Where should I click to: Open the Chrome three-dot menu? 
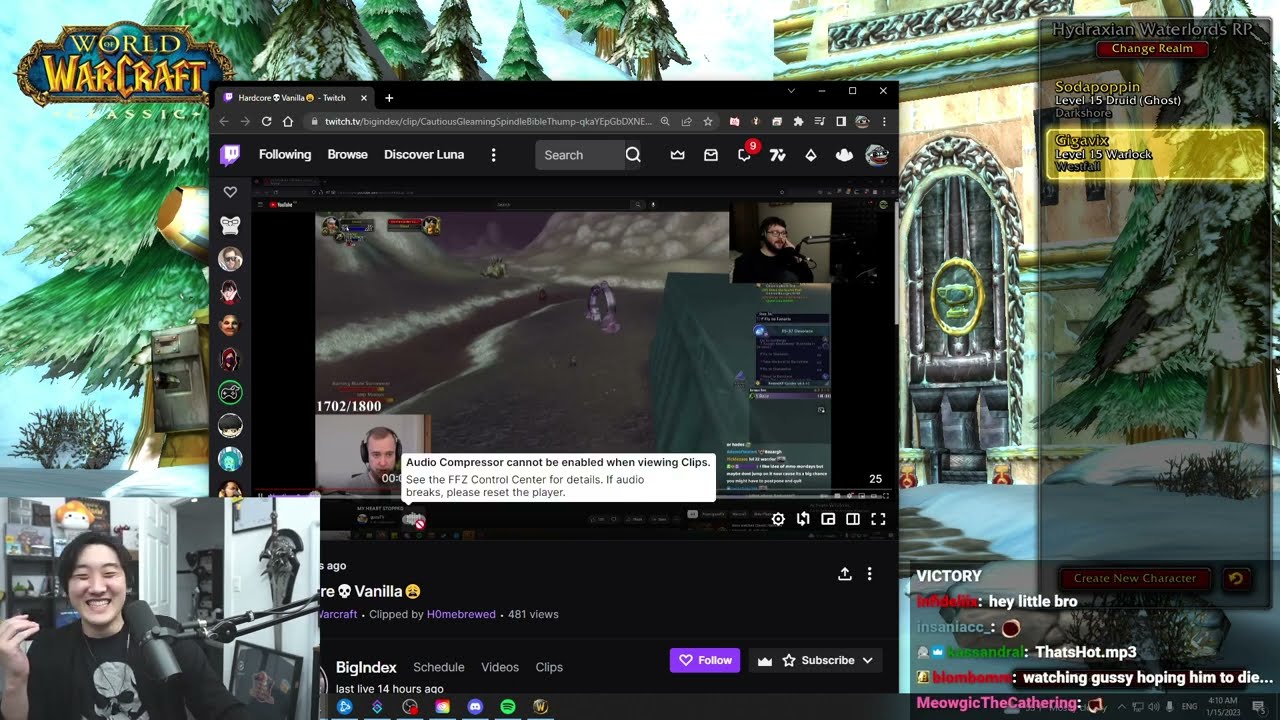[x=883, y=121]
